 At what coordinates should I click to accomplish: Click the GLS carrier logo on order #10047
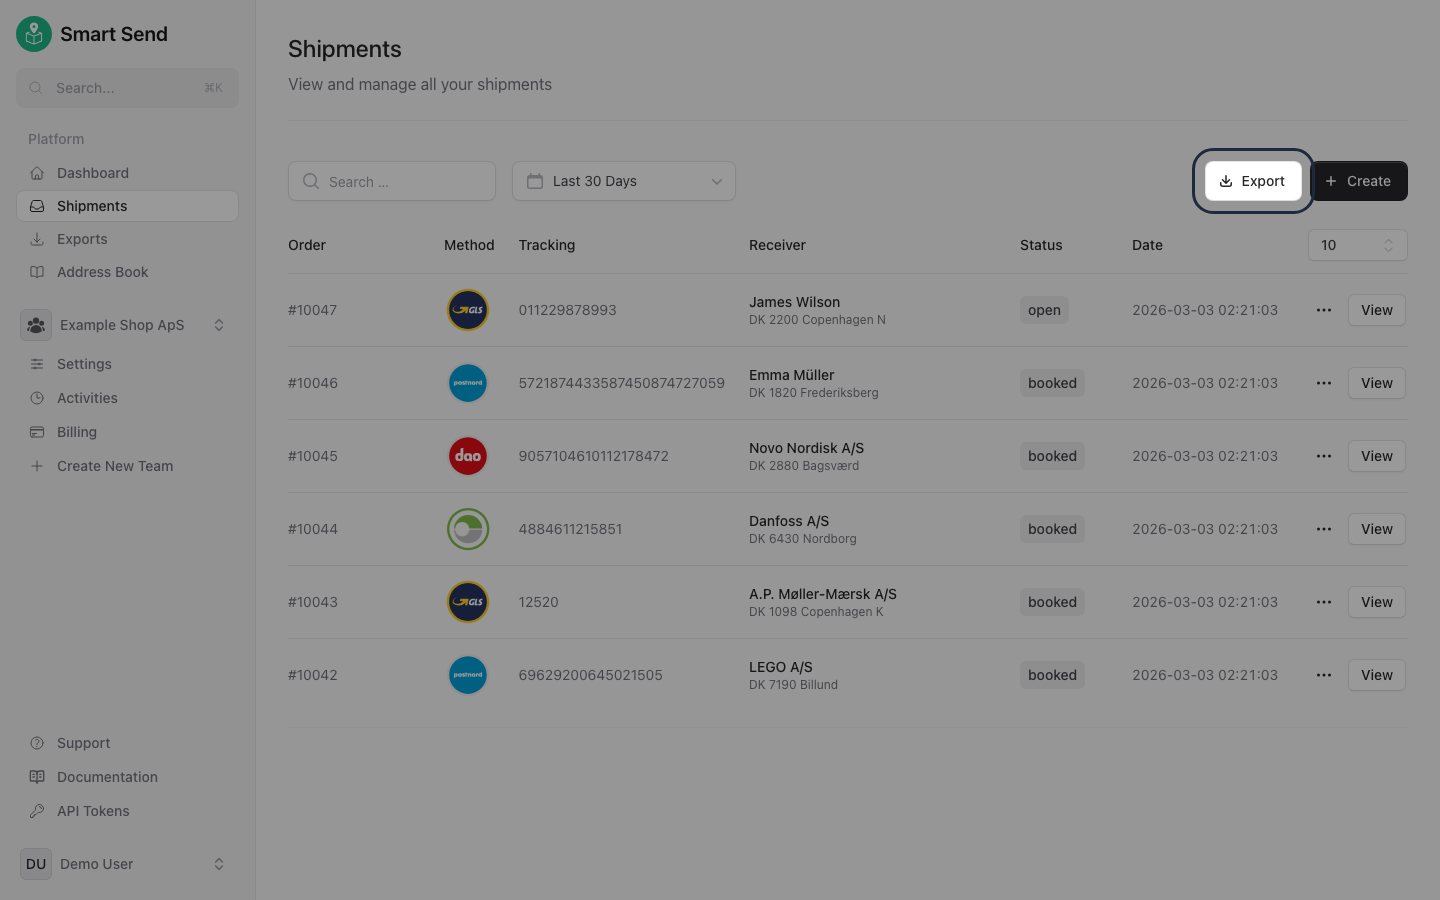[x=467, y=309]
